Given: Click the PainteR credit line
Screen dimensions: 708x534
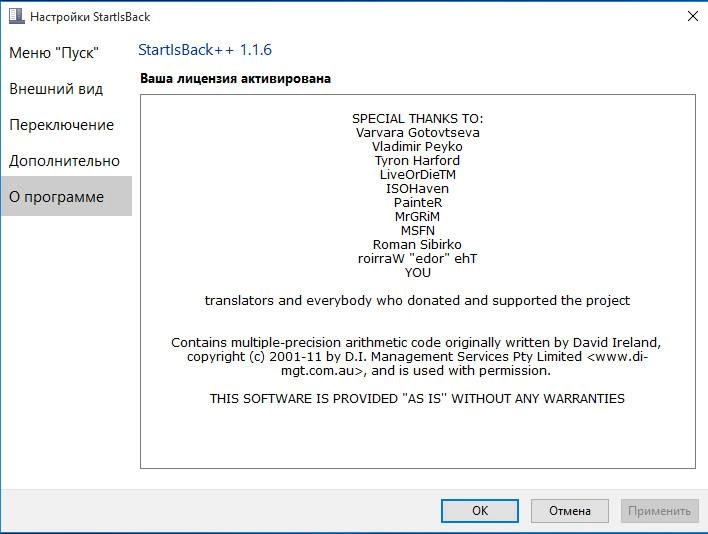Looking at the screenshot, I should (x=418, y=203).
